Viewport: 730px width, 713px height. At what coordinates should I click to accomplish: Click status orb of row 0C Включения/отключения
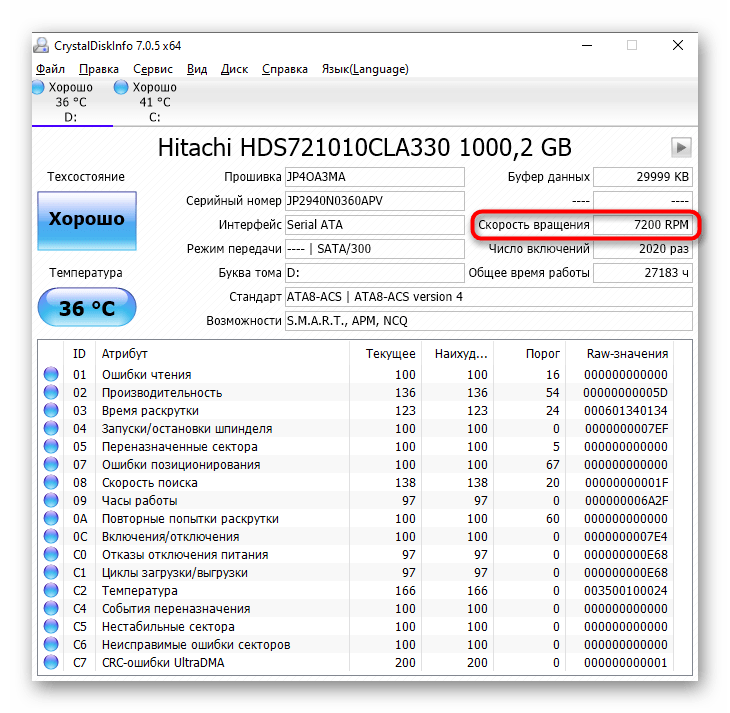(x=51, y=536)
